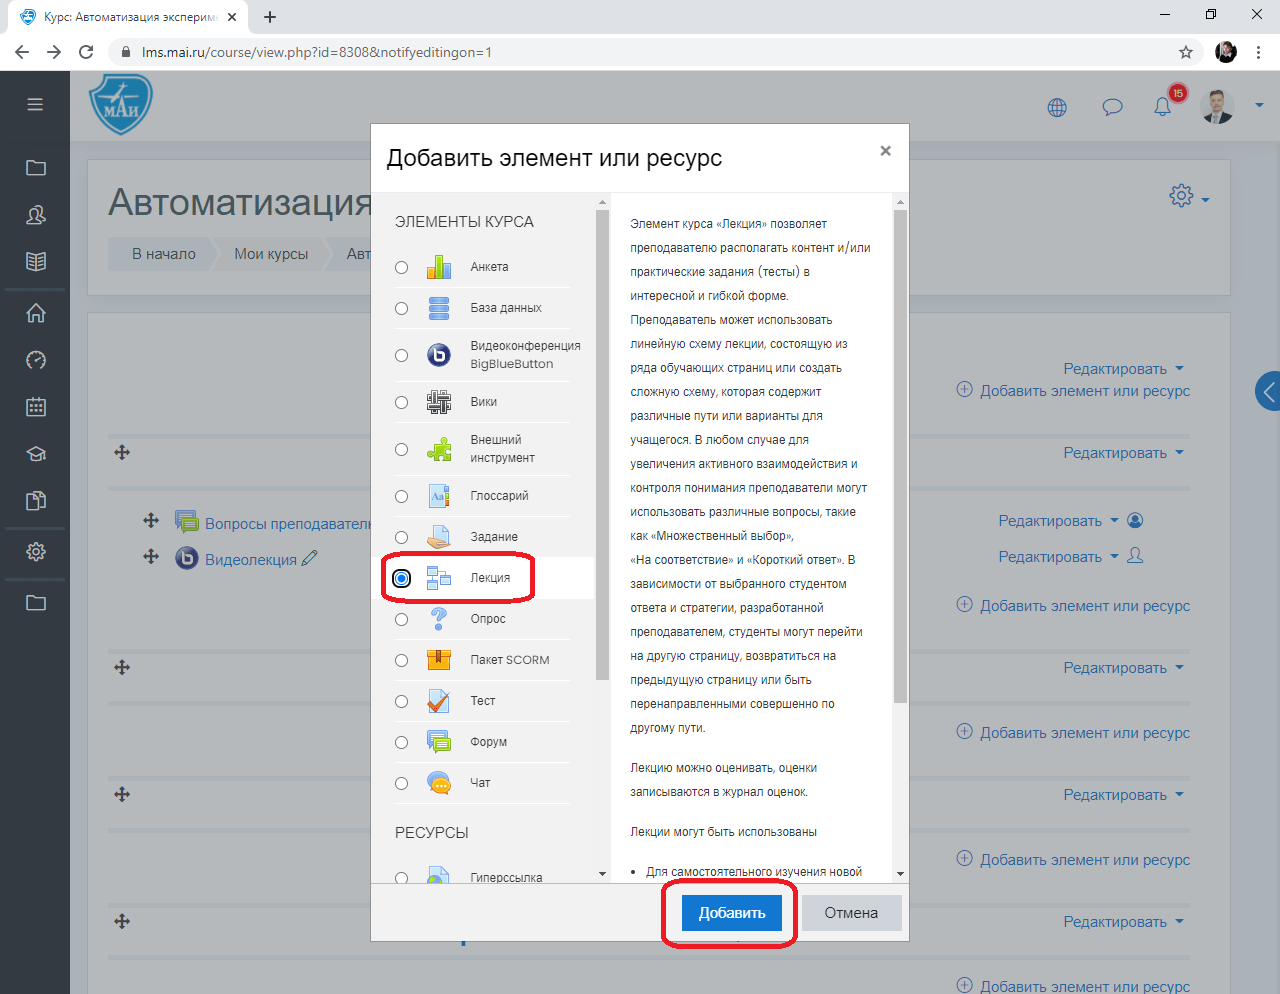Expand the right side drawer arrow
Screen dimensions: 1280x994
[x=1268, y=392]
